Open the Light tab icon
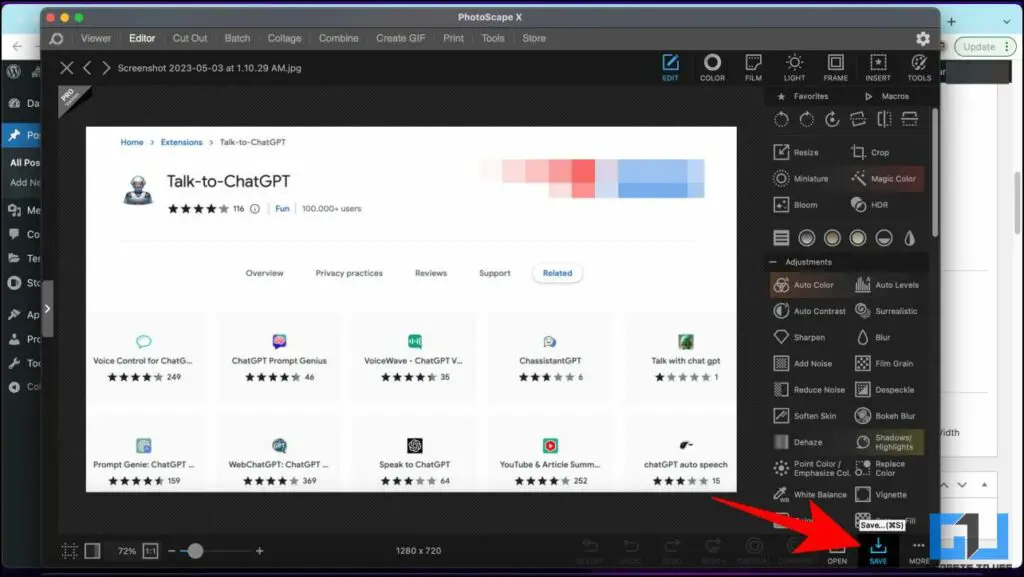Image resolution: width=1024 pixels, height=577 pixels. [794, 68]
